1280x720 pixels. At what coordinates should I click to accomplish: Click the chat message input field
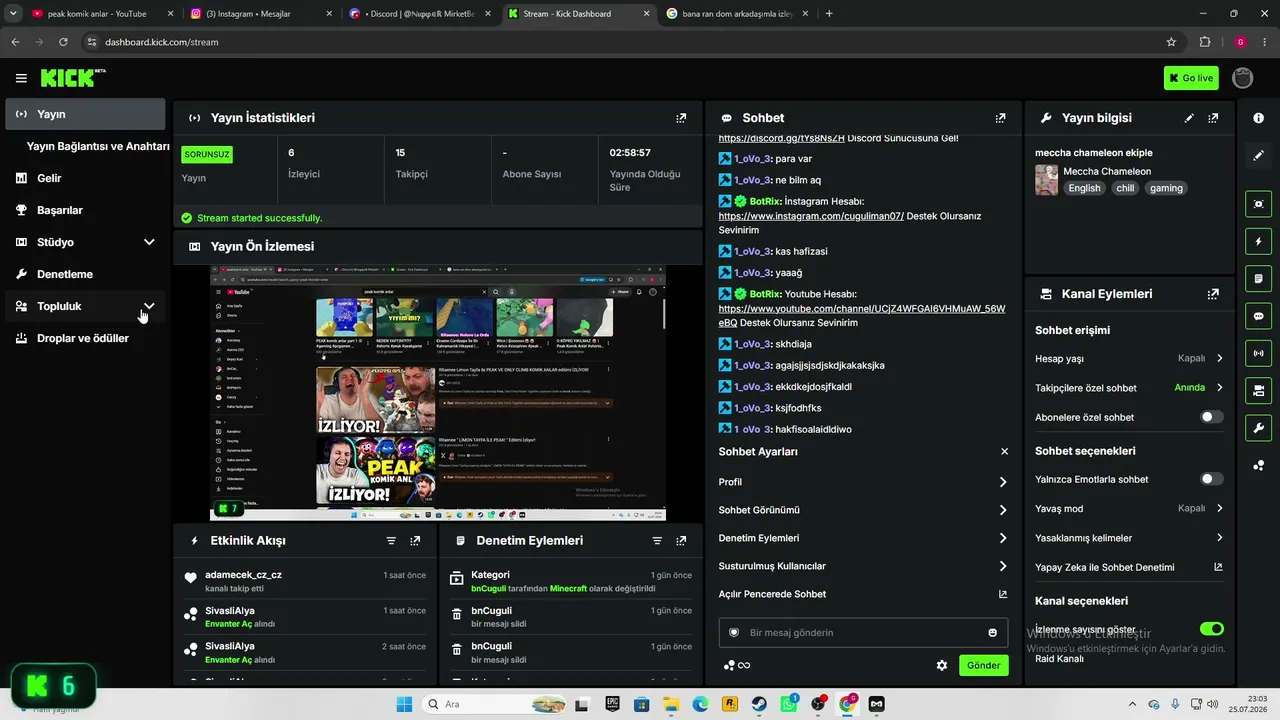point(863,633)
